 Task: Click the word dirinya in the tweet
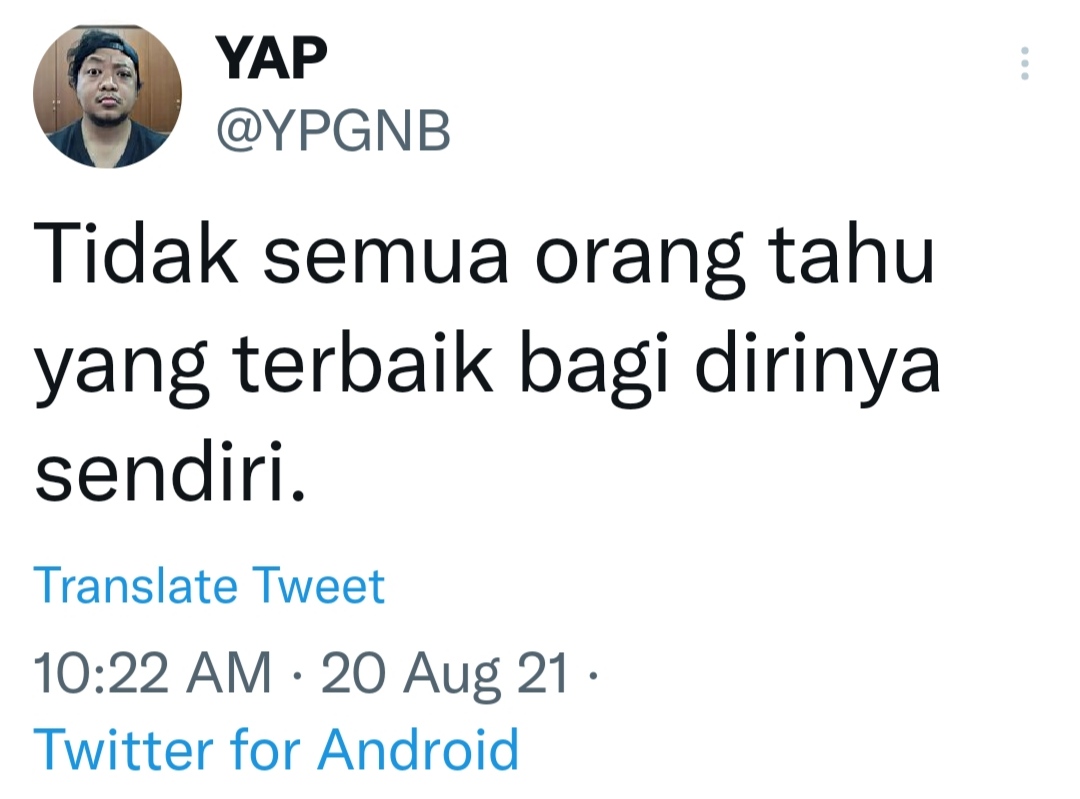pos(818,366)
